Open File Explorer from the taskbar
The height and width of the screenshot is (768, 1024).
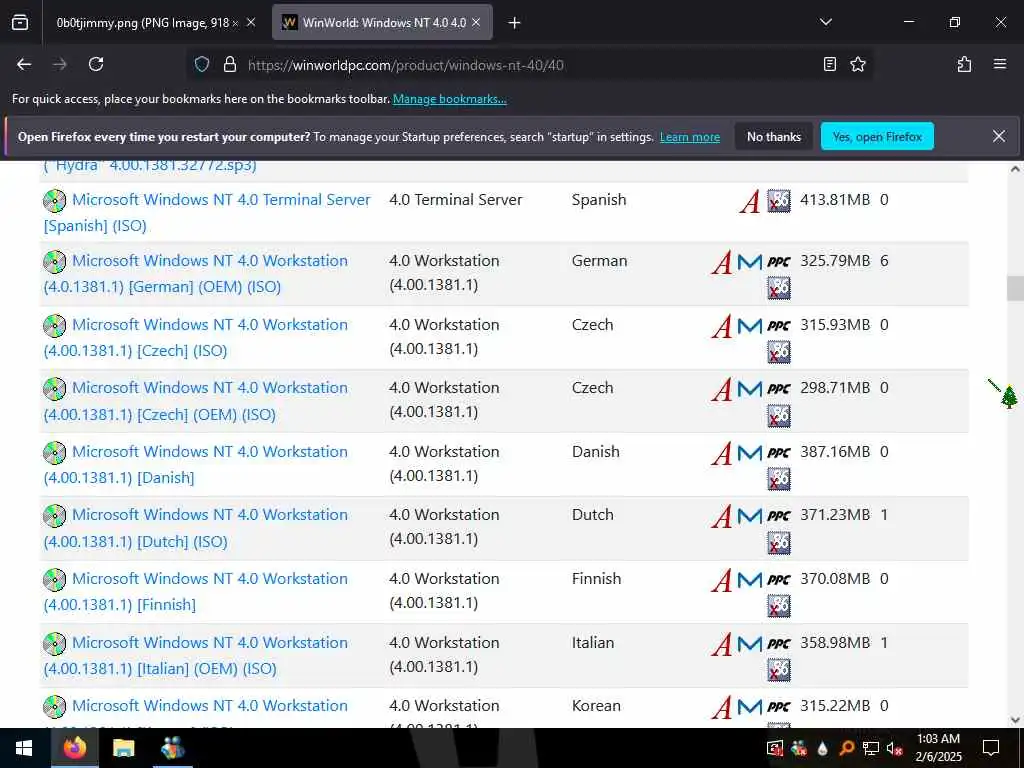point(123,748)
